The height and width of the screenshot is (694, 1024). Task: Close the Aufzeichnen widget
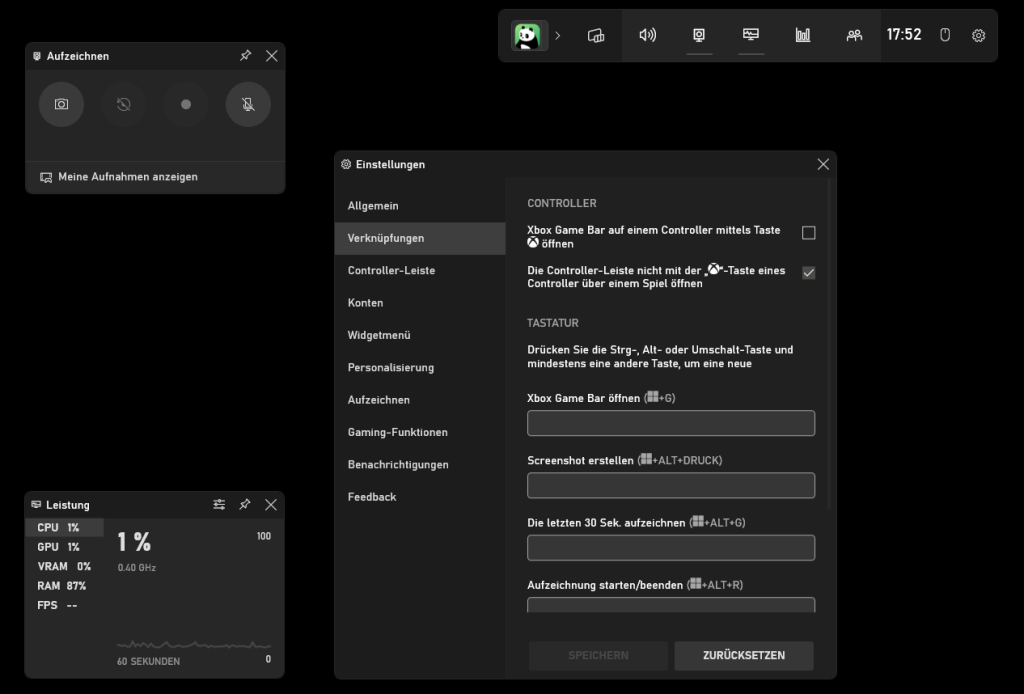(272, 55)
